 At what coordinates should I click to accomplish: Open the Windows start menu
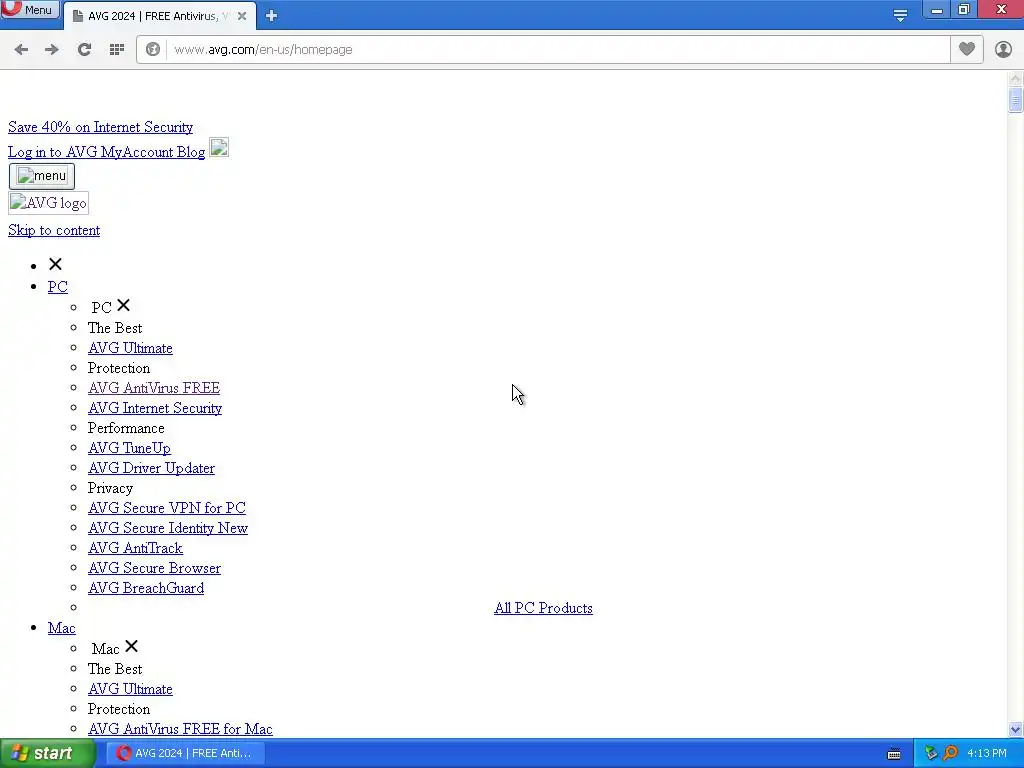(x=48, y=754)
